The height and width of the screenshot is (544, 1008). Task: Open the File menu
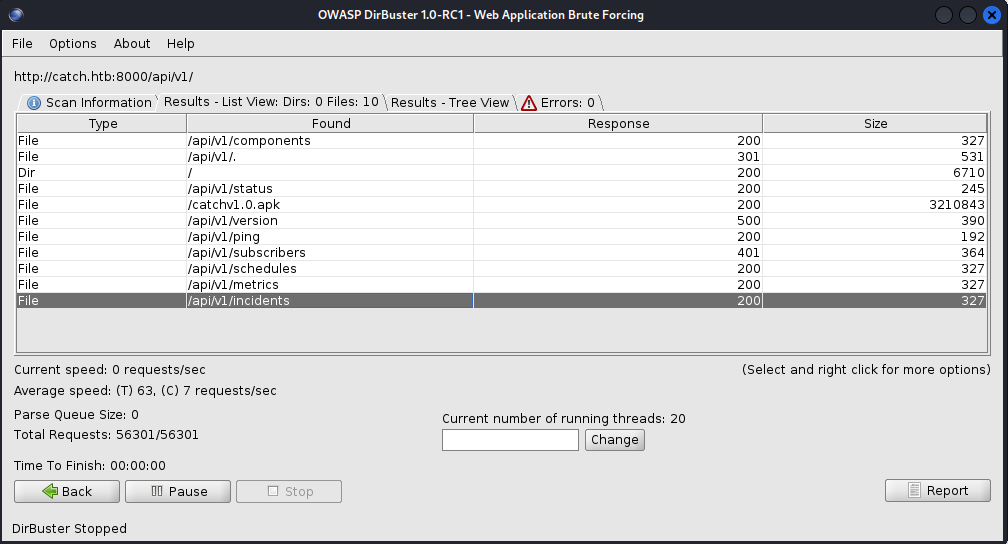tap(22, 44)
